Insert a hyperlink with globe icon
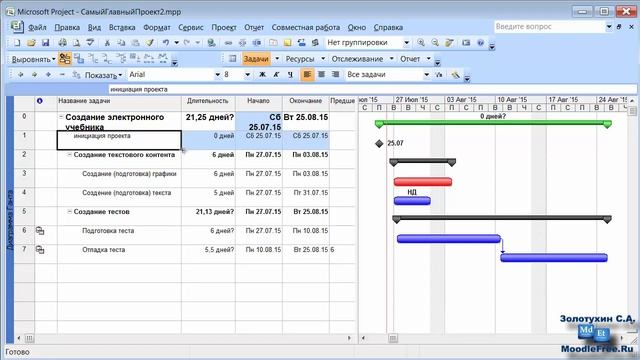 [x=211, y=42]
